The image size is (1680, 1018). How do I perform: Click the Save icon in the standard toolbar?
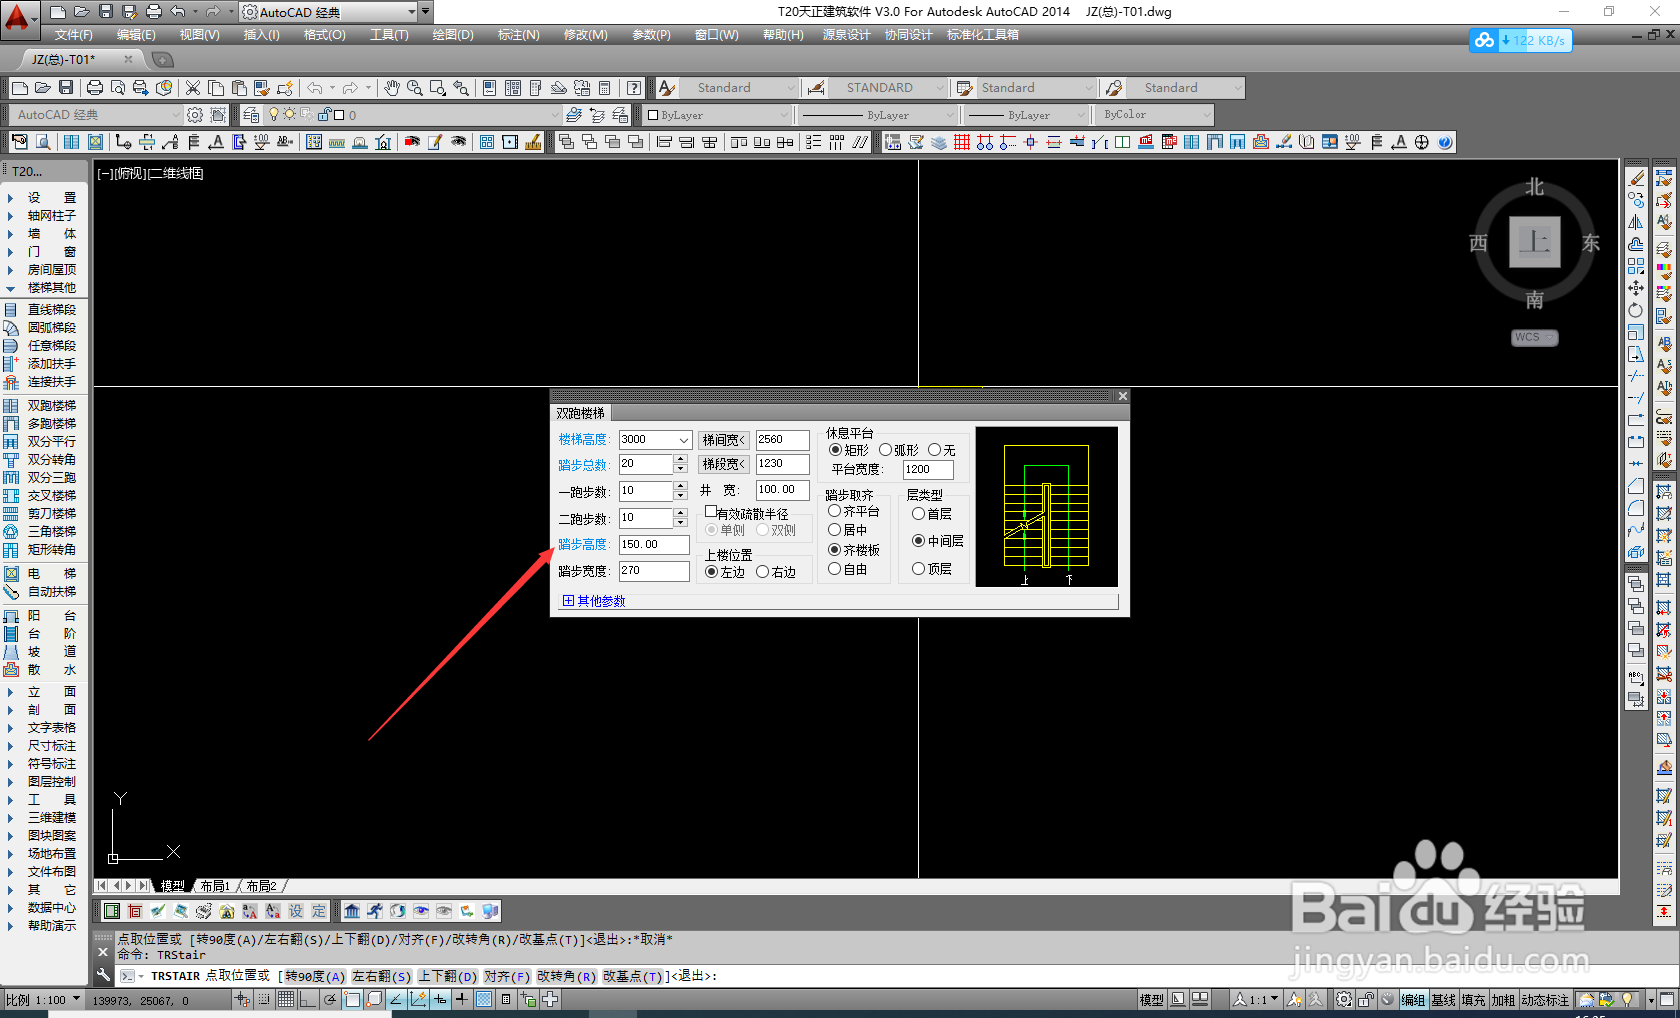click(66, 88)
